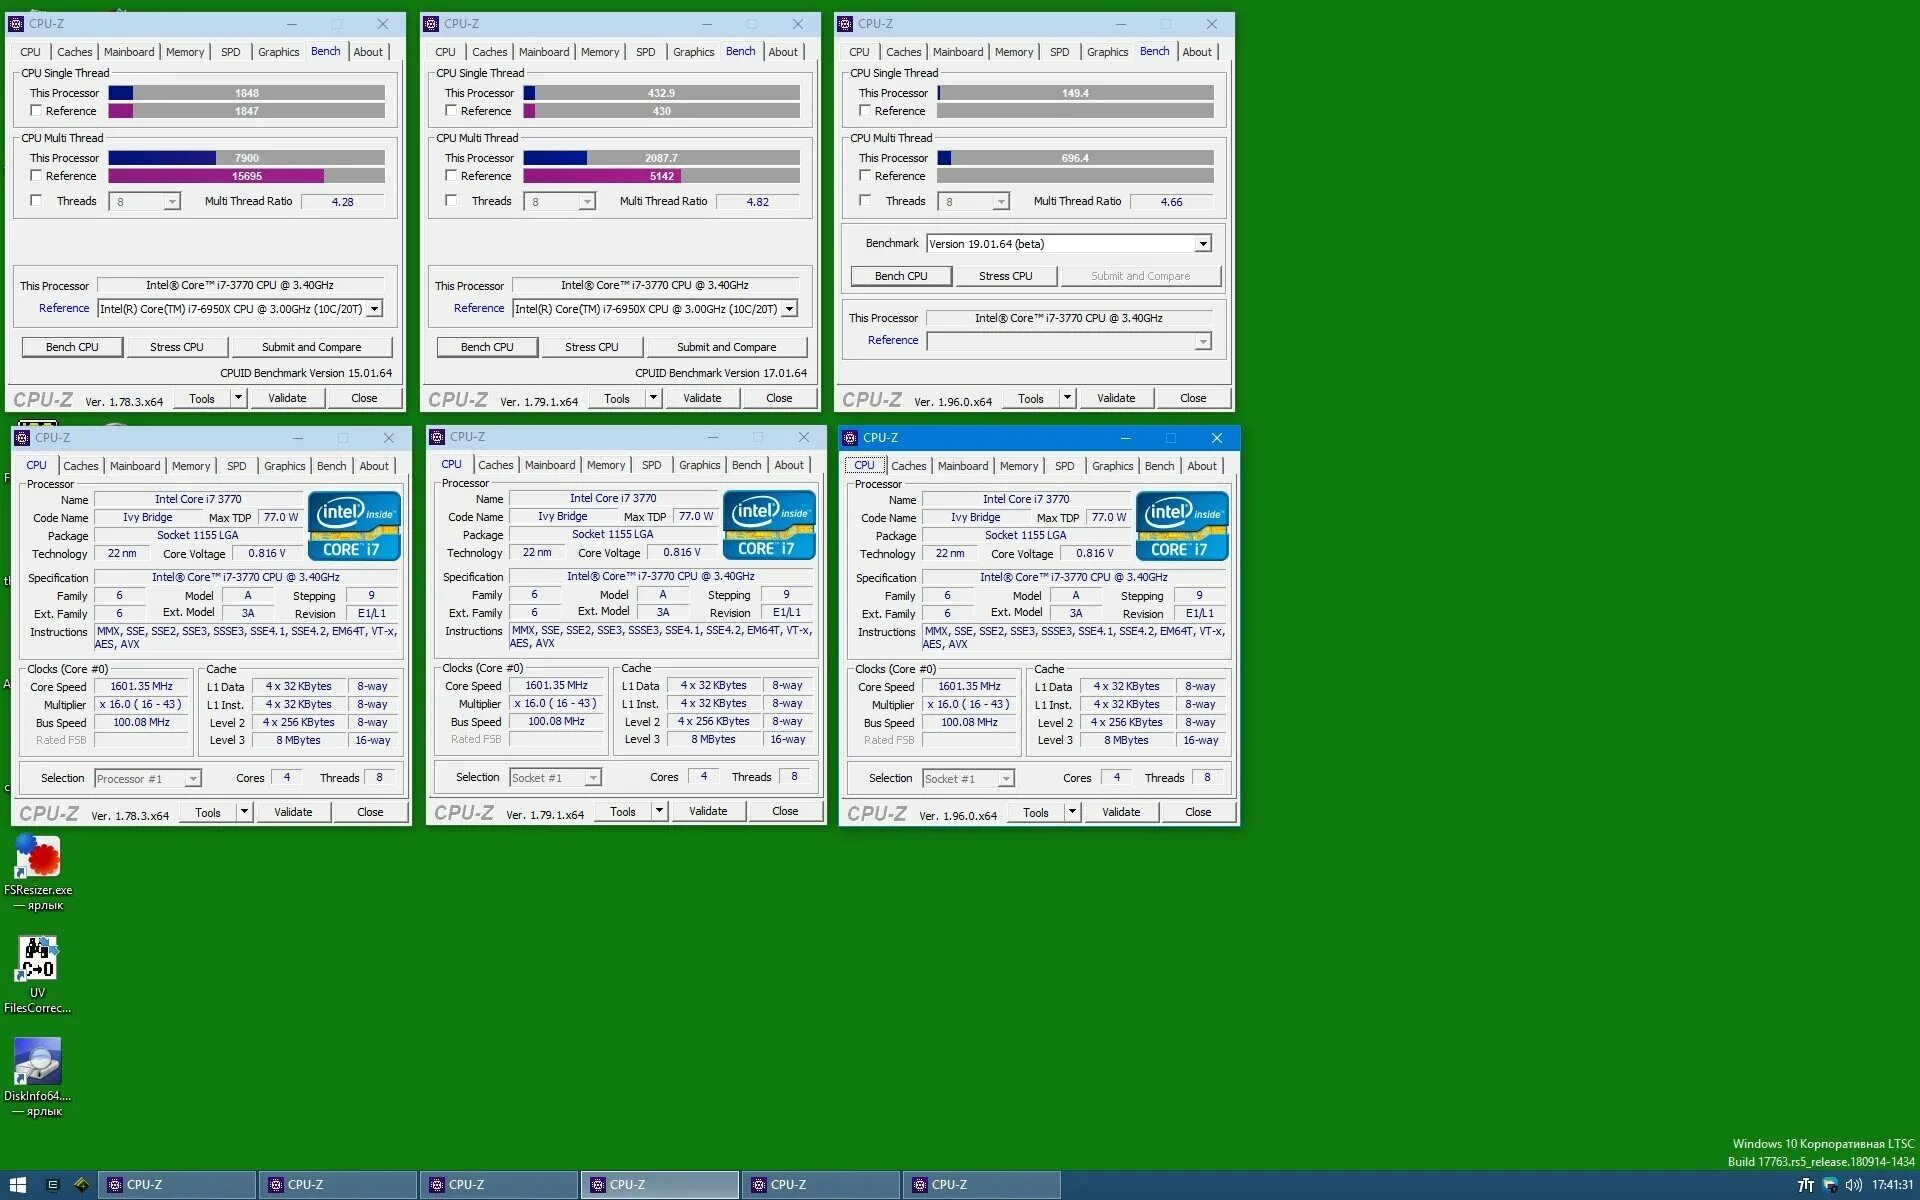Viewport: 1920px width, 1200px height.
Task: Click CPU-Z title icon of version 1.78.3 bench window
Action: [x=15, y=24]
